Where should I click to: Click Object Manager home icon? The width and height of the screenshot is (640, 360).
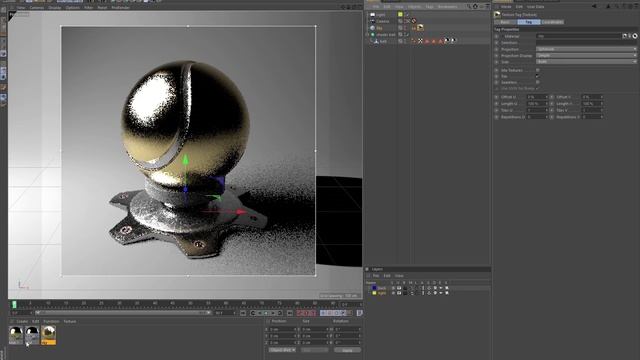point(475,7)
